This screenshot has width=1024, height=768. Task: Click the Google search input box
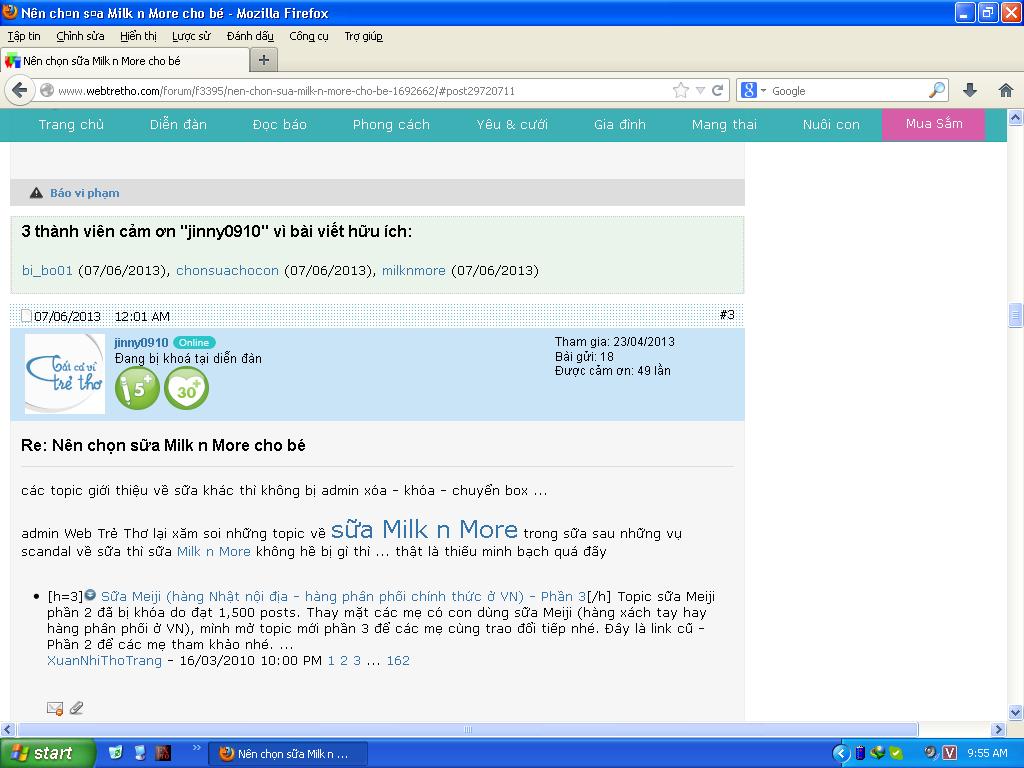click(x=848, y=91)
